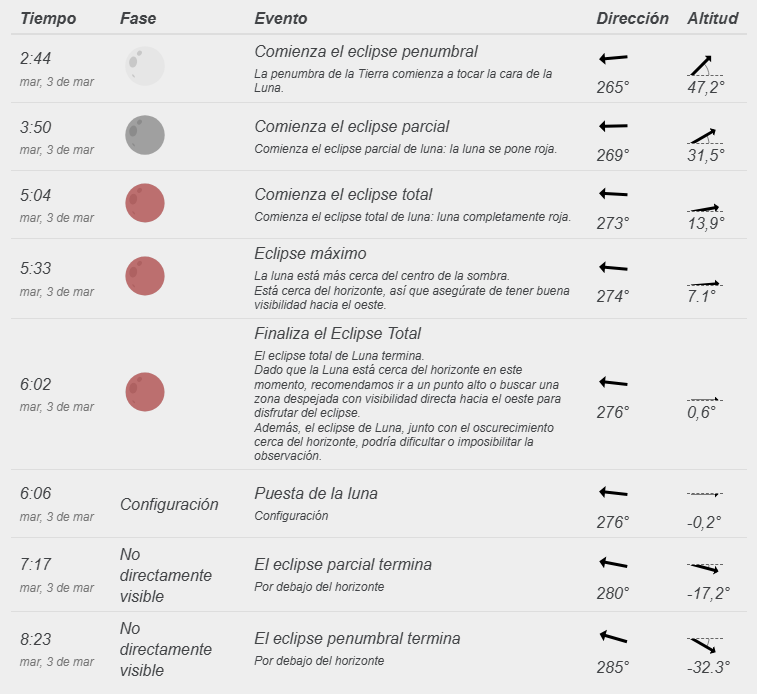Click the -32.3° altitude arrow icon
This screenshot has height=694, width=757.
click(x=705, y=643)
